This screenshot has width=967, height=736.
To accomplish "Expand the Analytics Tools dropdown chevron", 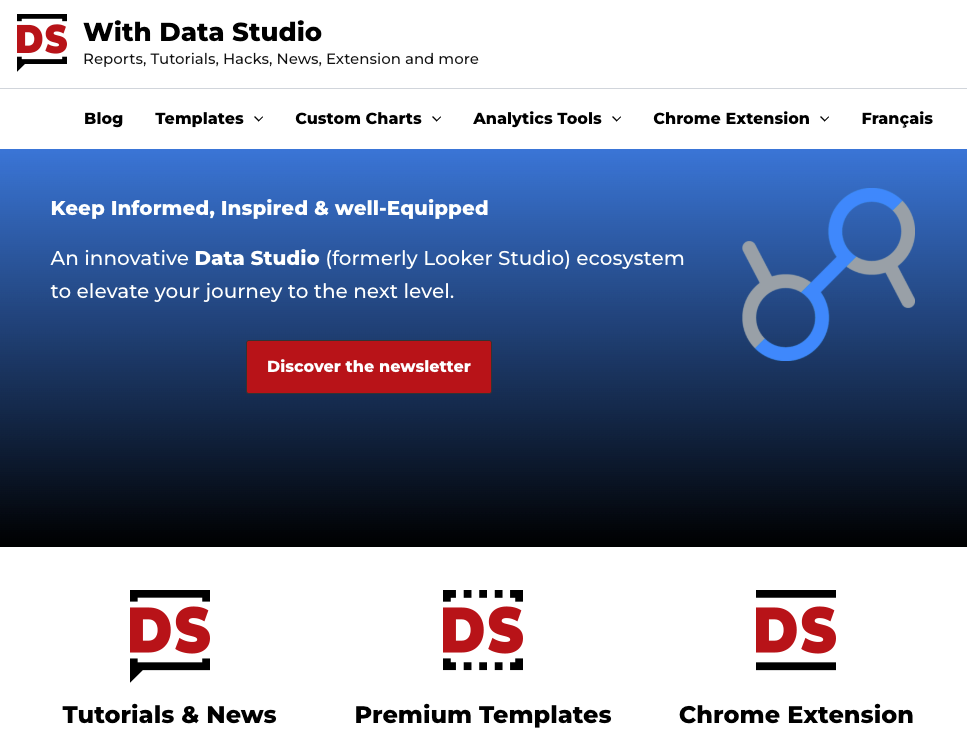I will pyautogui.click(x=617, y=118).
